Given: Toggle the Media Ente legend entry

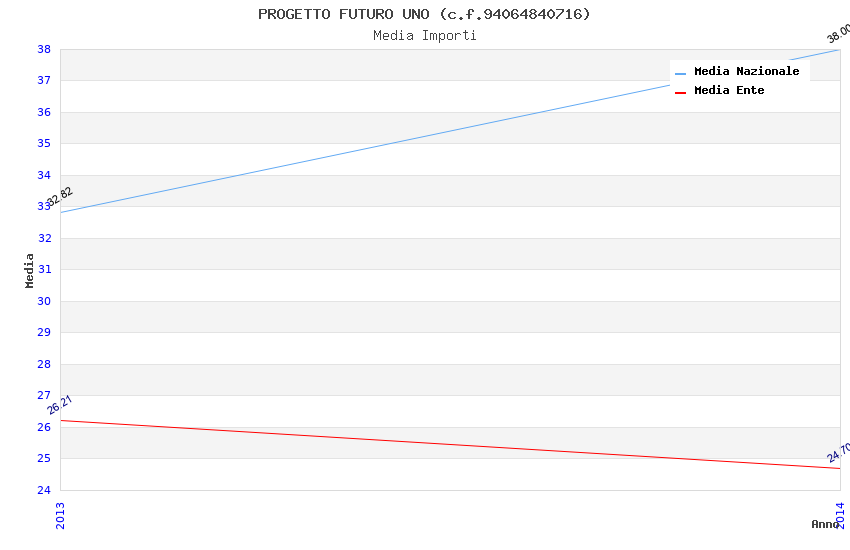Looking at the screenshot, I should [x=729, y=91].
